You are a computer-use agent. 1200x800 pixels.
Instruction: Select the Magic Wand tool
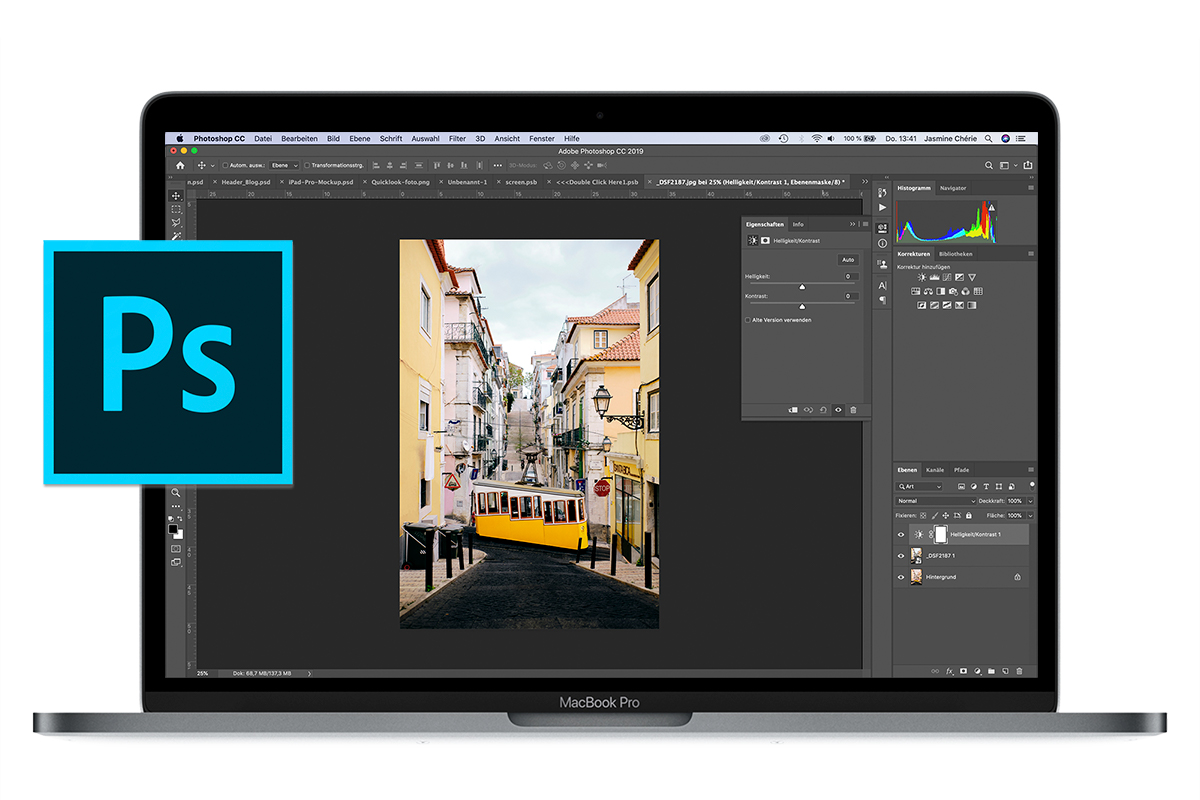(177, 236)
